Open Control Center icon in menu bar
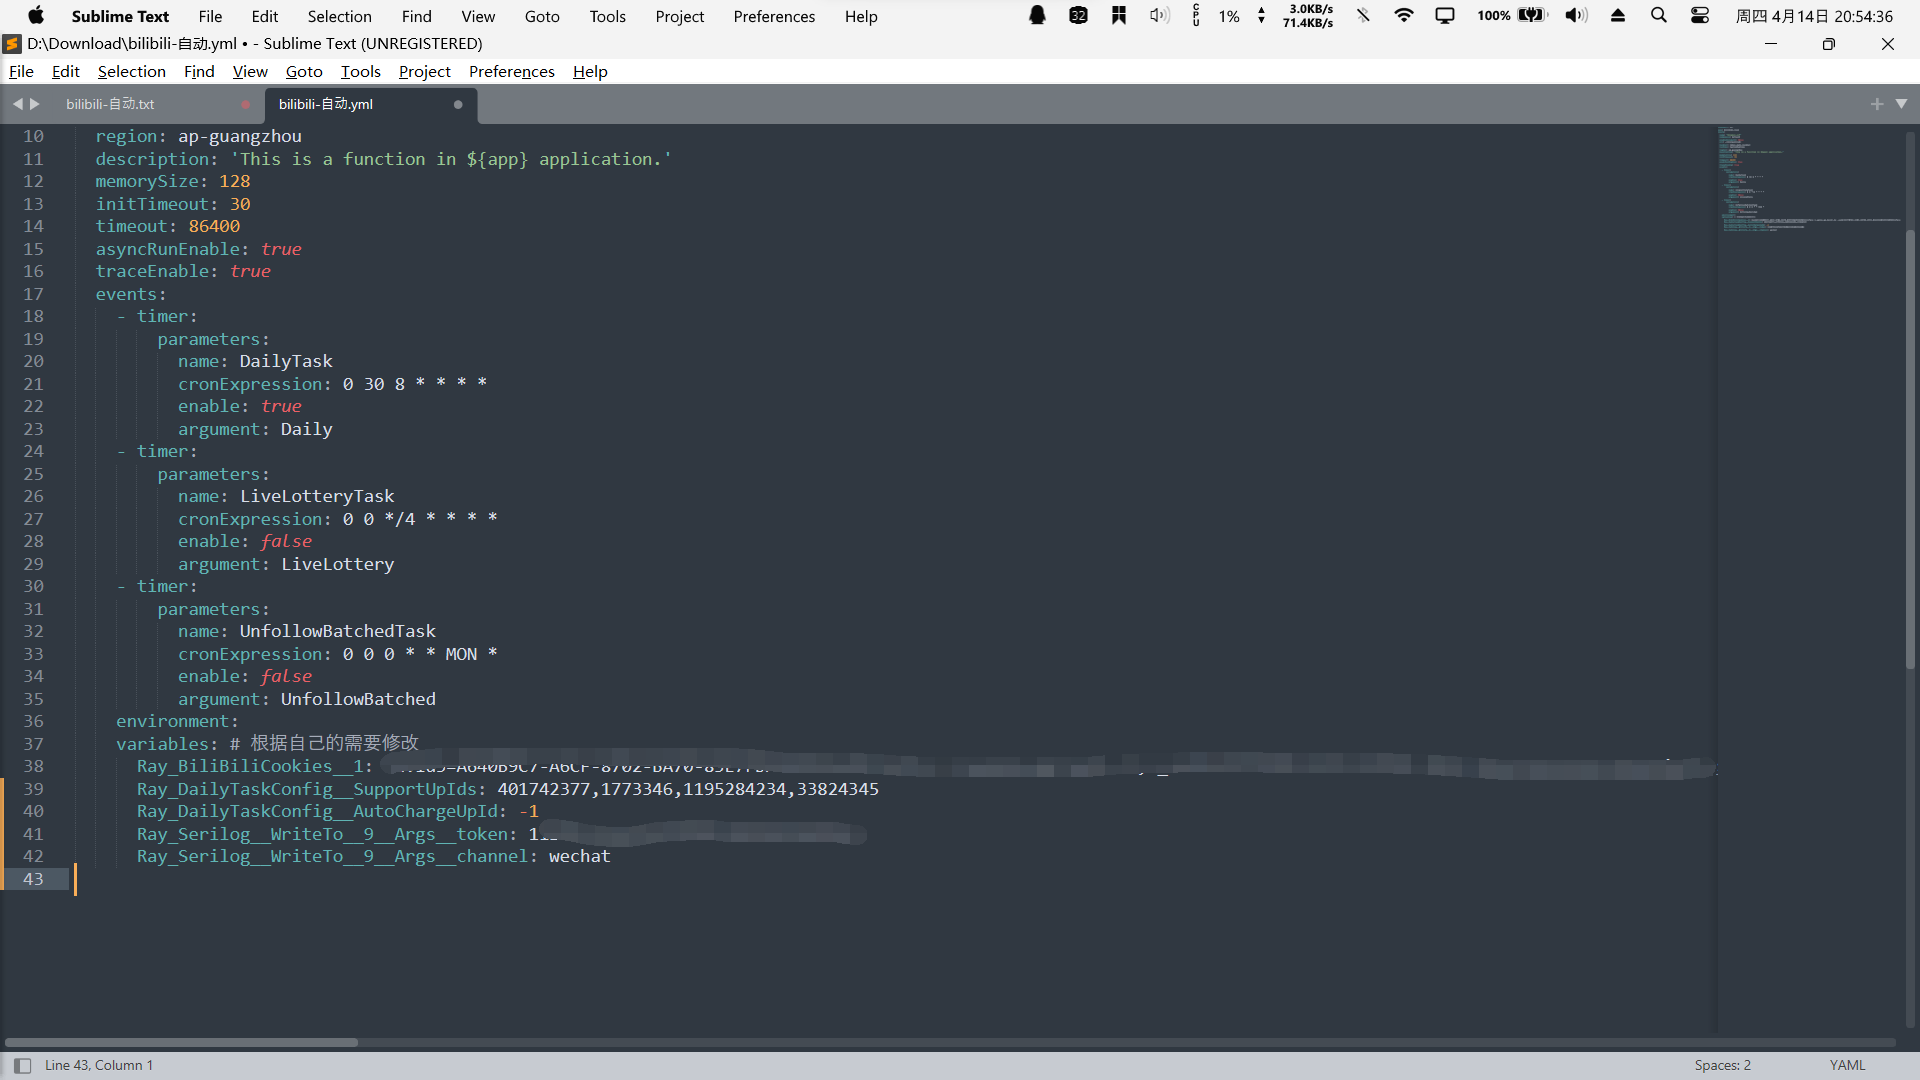1920x1080 pixels. pos(1700,16)
